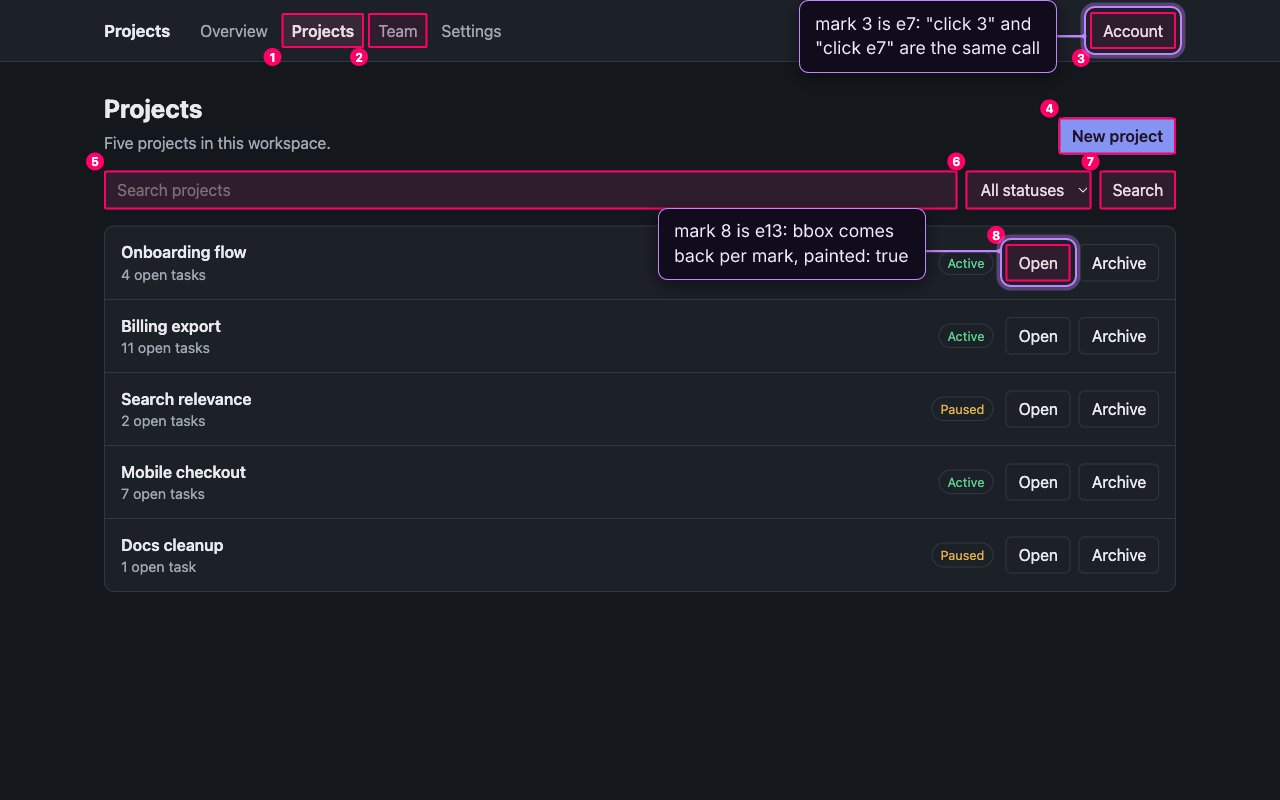Open the Search relevance project
The image size is (1280, 800).
(x=1038, y=409)
